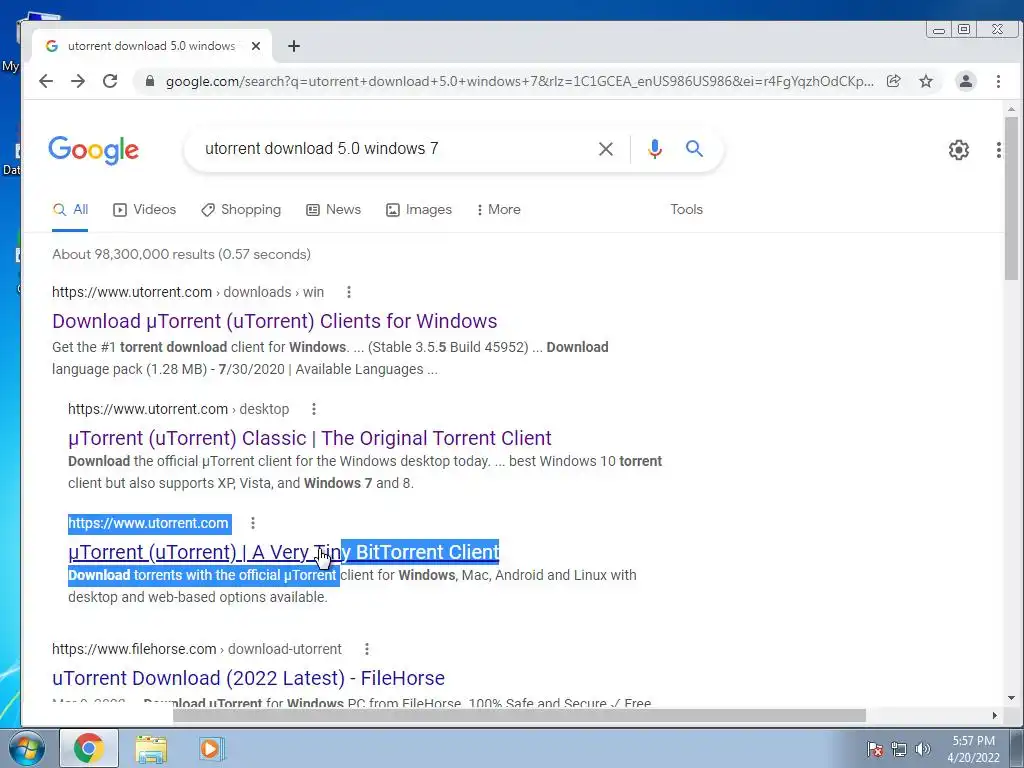Open µTorrent Classic Original Torrent Client link
This screenshot has width=1024, height=768.
(310, 438)
